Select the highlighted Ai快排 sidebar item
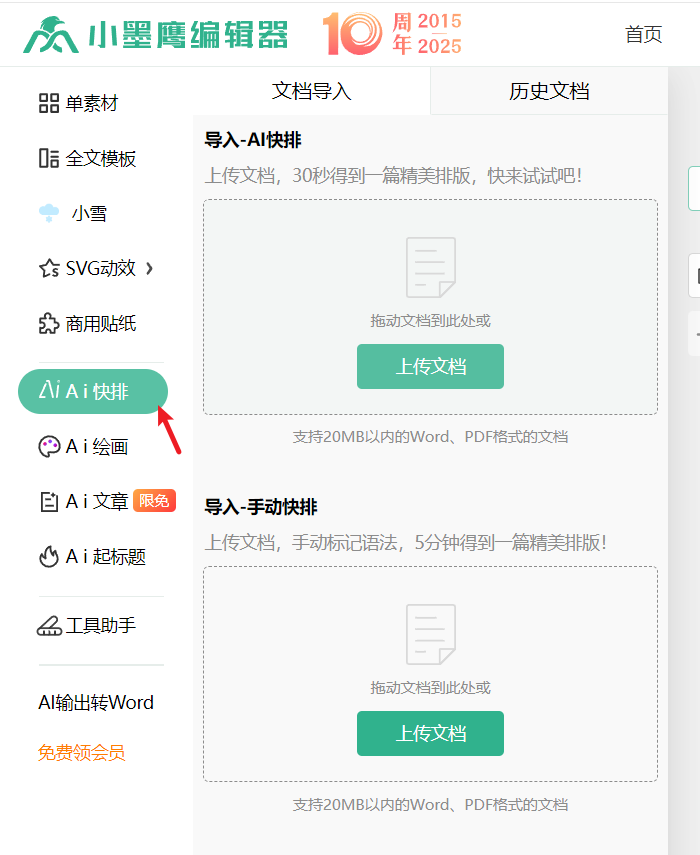The width and height of the screenshot is (700, 855). 93,391
